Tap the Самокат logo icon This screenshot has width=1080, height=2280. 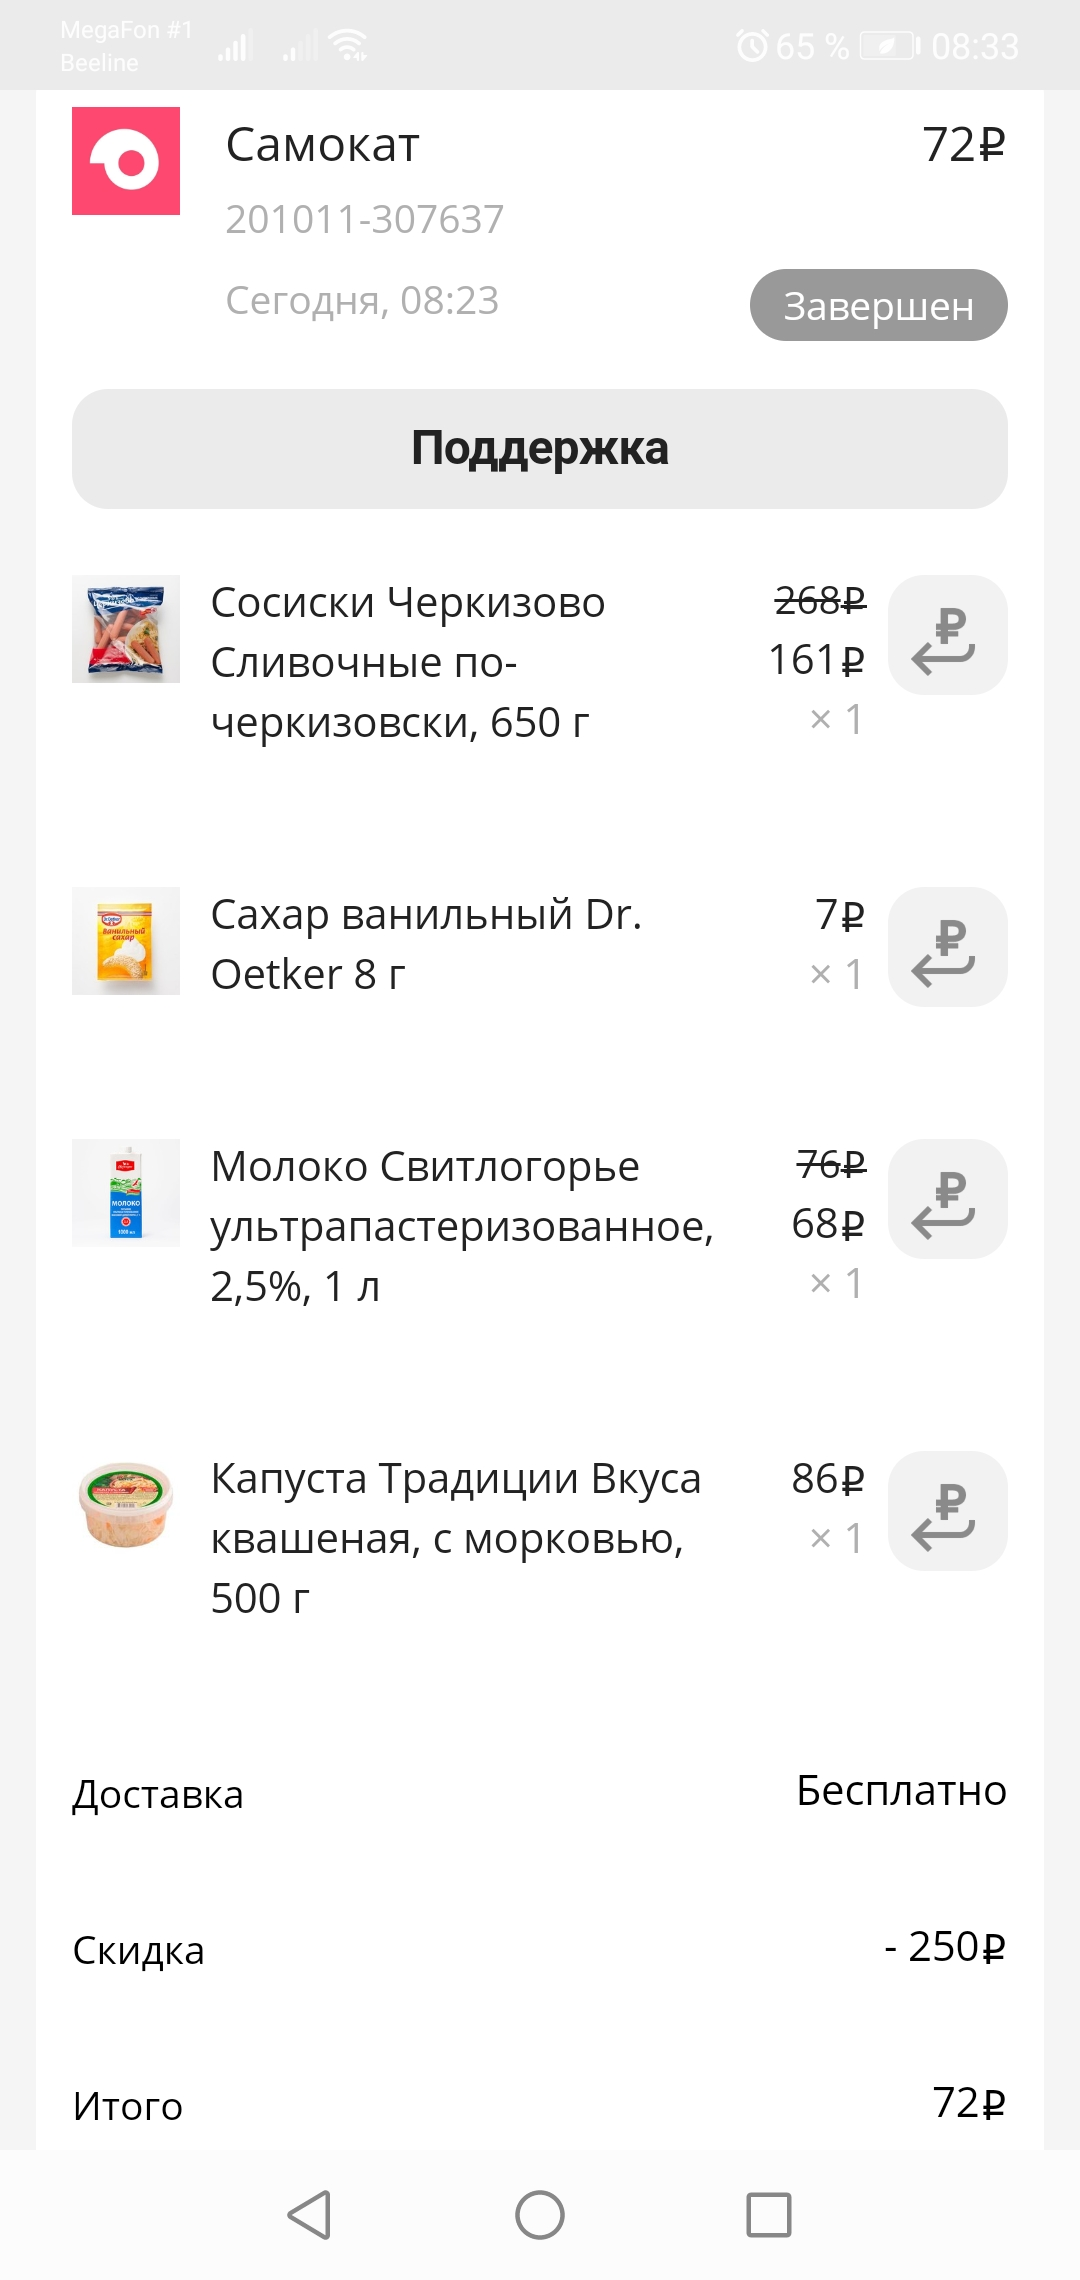click(x=126, y=161)
